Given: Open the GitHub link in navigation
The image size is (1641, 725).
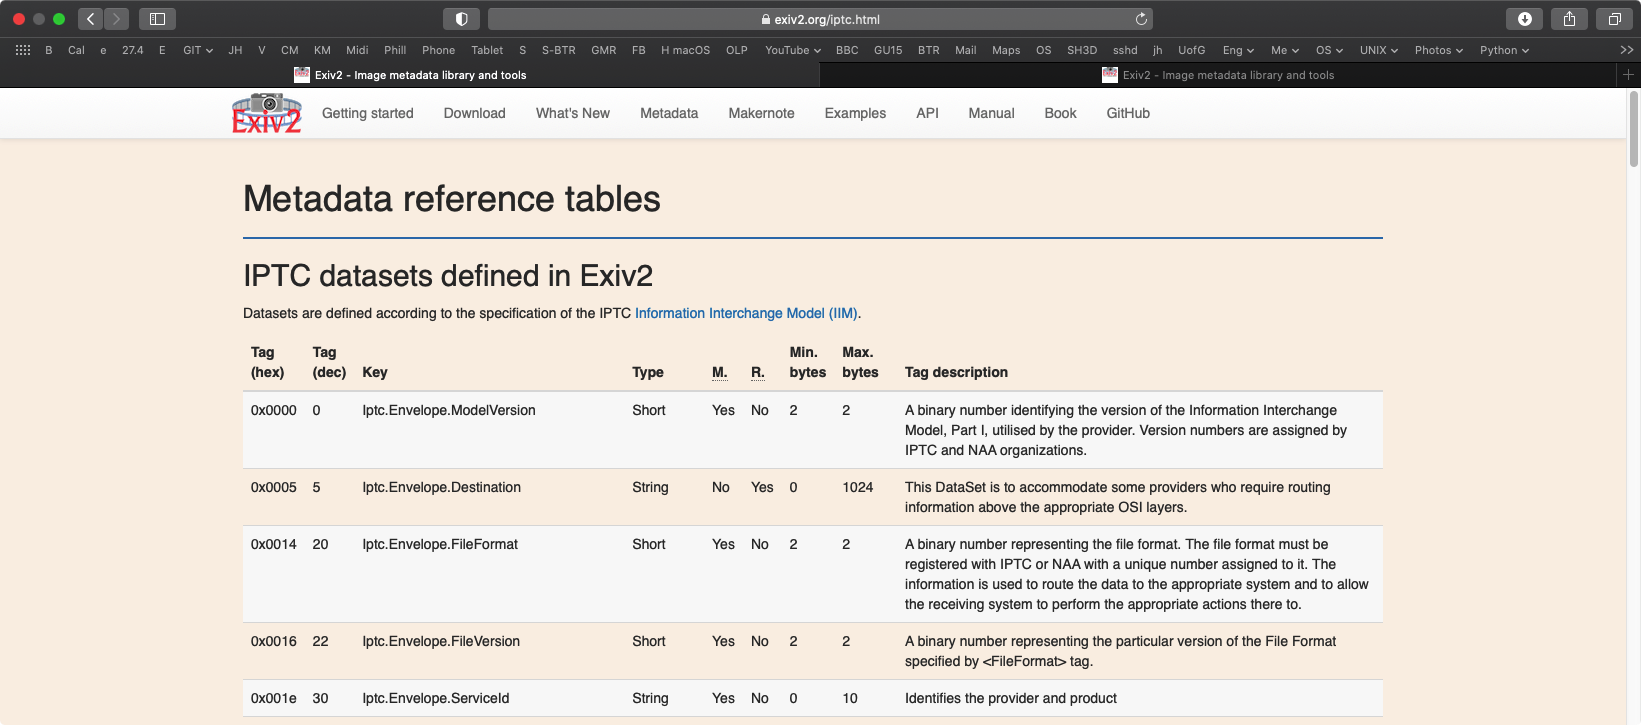Looking at the screenshot, I should (1128, 113).
